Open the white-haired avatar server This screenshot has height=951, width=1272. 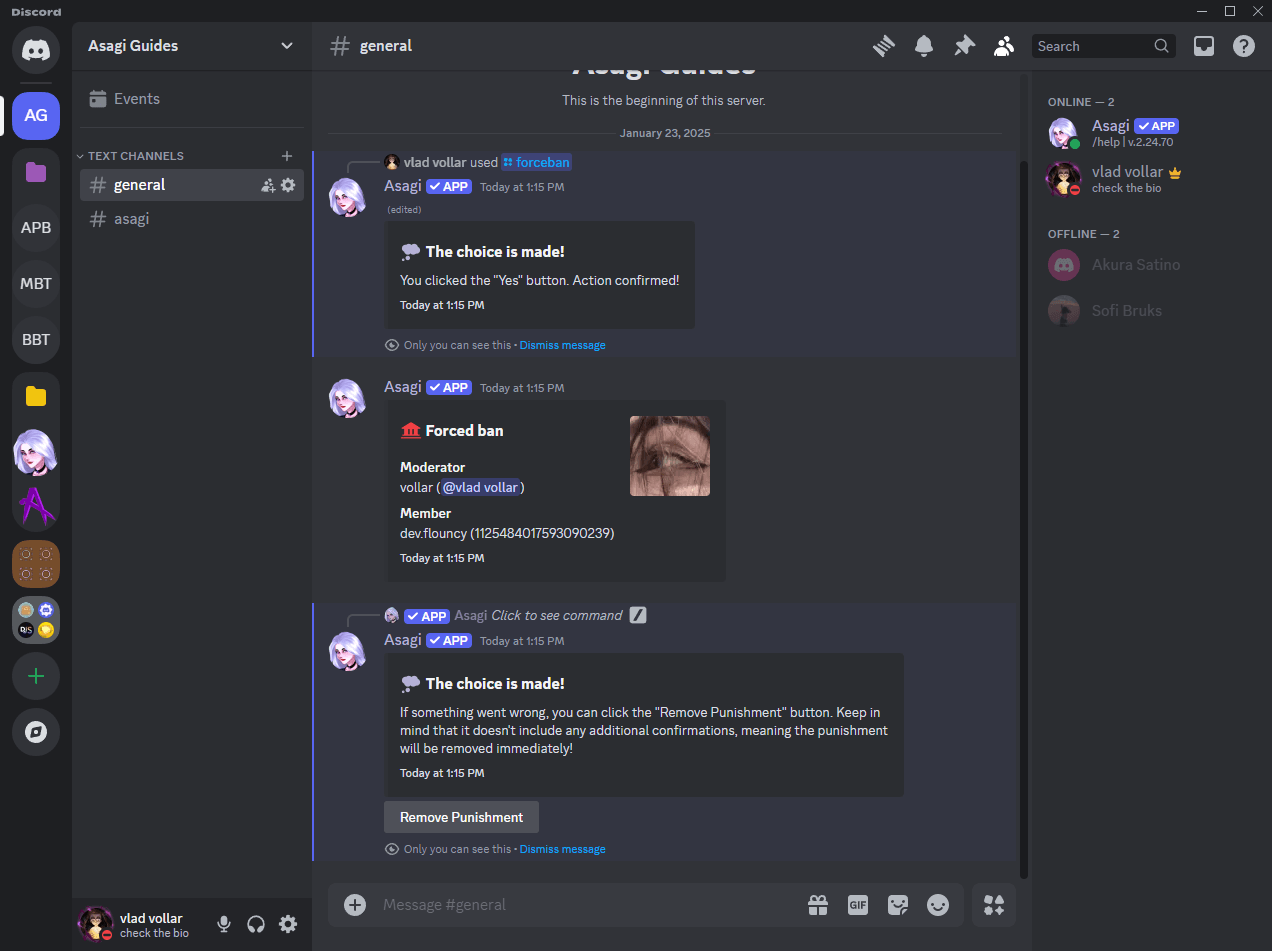click(x=36, y=452)
